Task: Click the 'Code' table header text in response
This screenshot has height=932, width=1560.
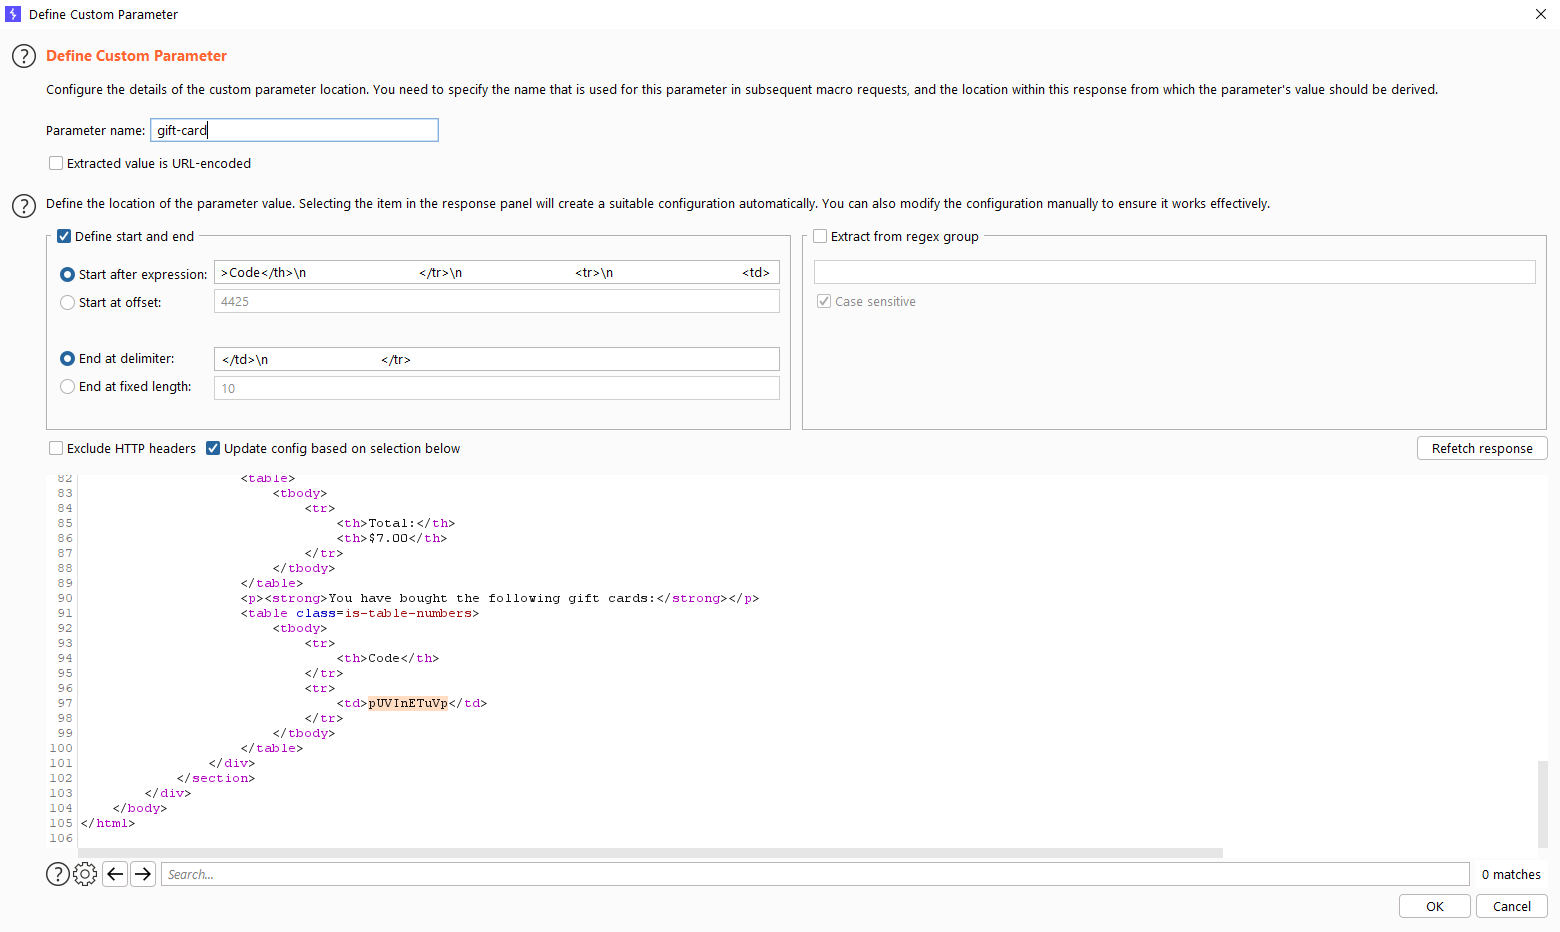Action: [384, 658]
